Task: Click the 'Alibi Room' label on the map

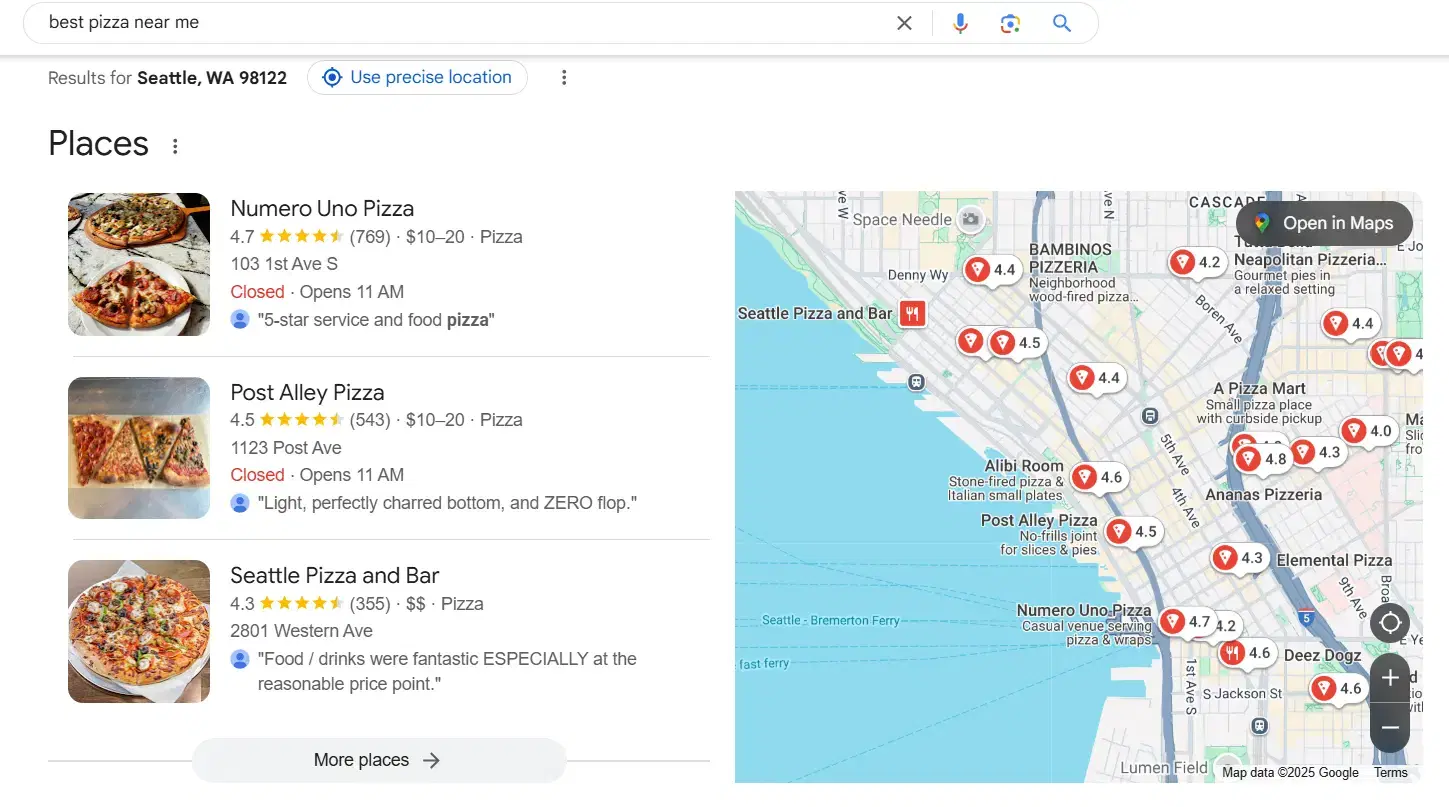Action: pos(1024,466)
